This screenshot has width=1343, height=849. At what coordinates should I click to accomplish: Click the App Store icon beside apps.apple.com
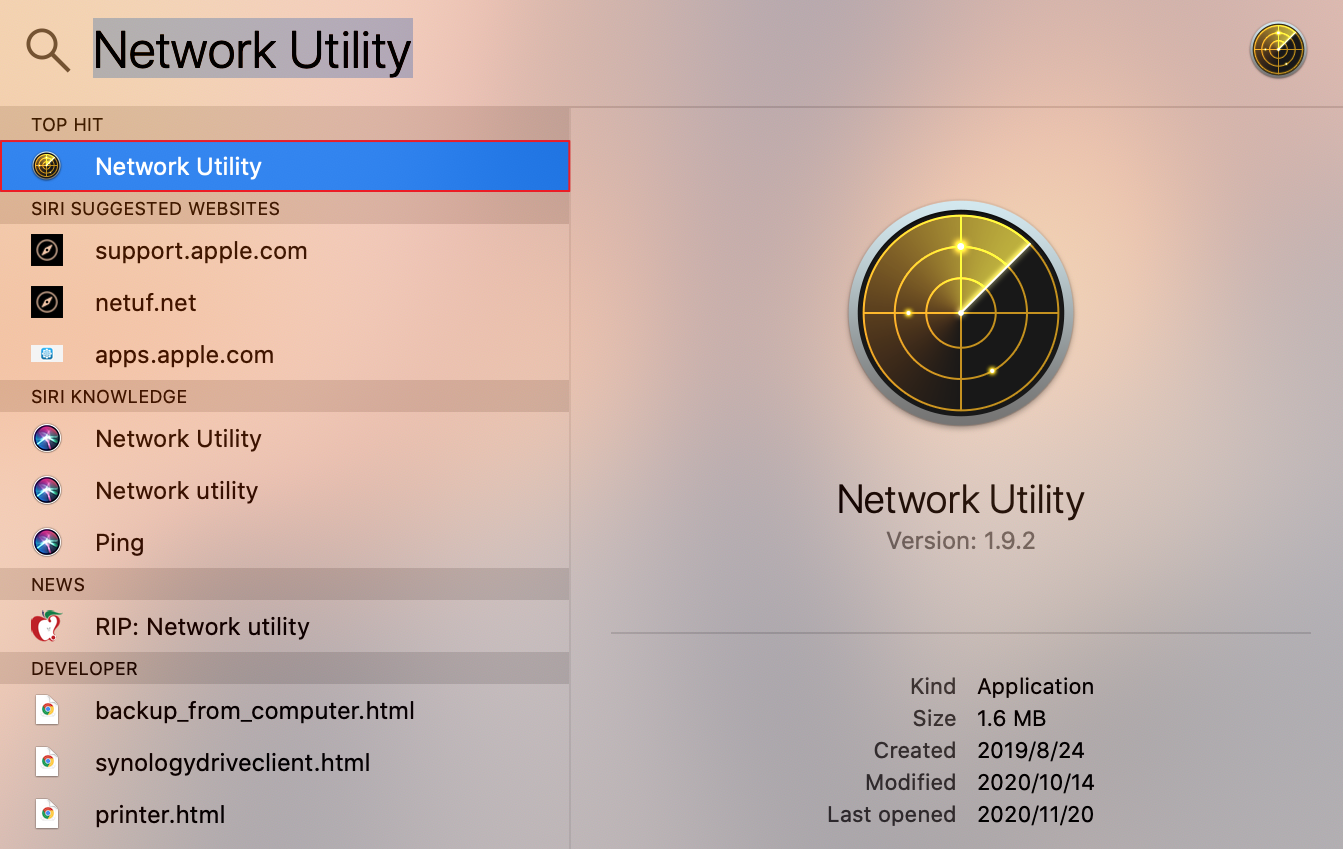point(47,354)
